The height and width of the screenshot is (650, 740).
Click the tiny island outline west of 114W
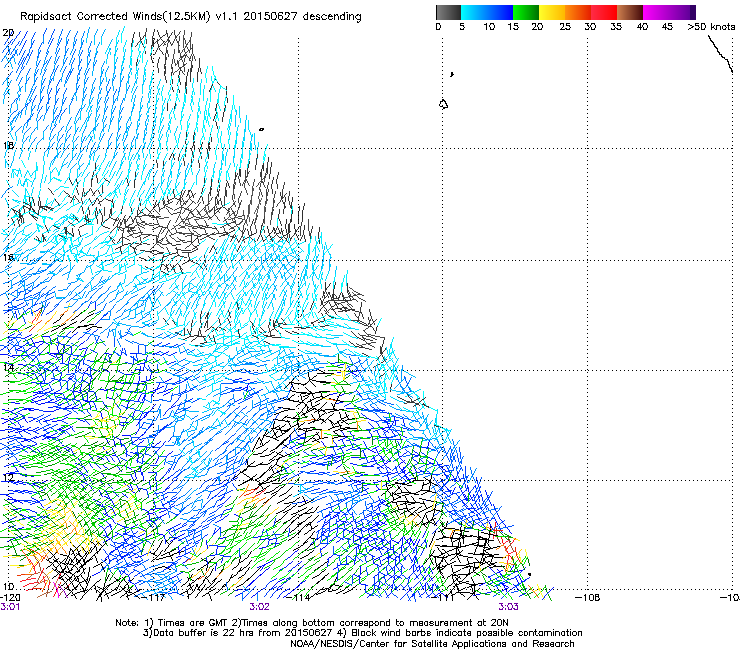(x=261, y=129)
